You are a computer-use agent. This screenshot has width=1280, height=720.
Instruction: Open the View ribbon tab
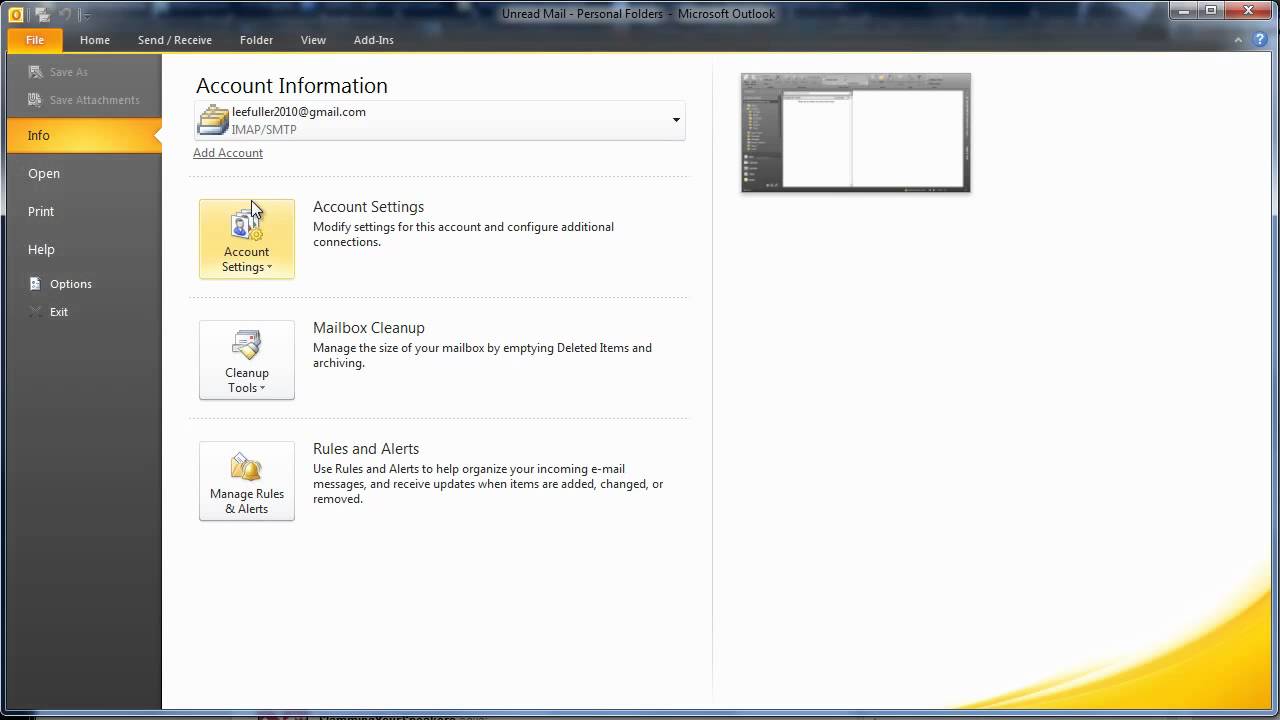click(x=313, y=40)
